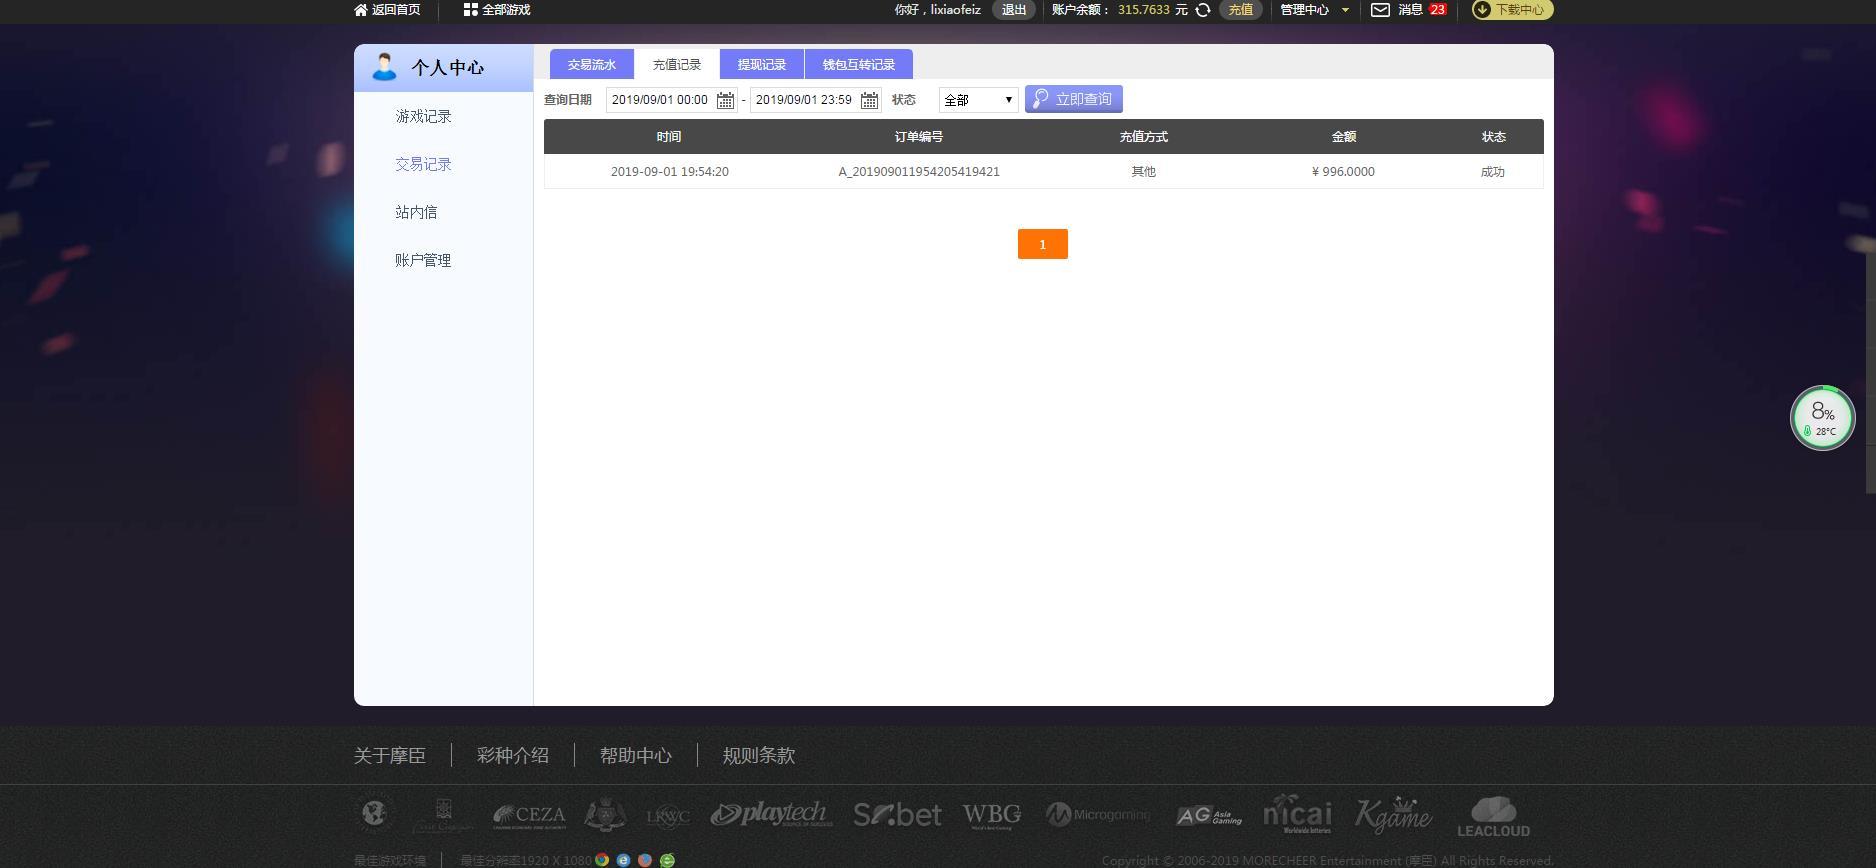Click the CEZA logo in footer
1876x868 pixels.
pos(529,816)
